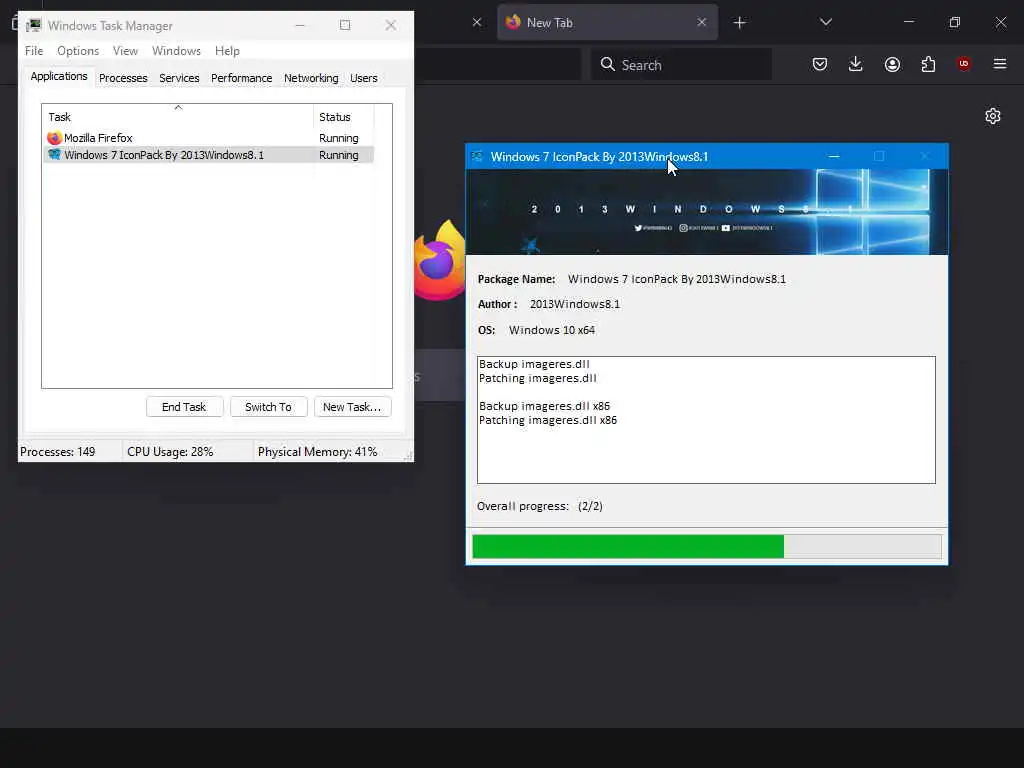
Task: Expand the list all tabs chevron
Action: pyautogui.click(x=825, y=22)
